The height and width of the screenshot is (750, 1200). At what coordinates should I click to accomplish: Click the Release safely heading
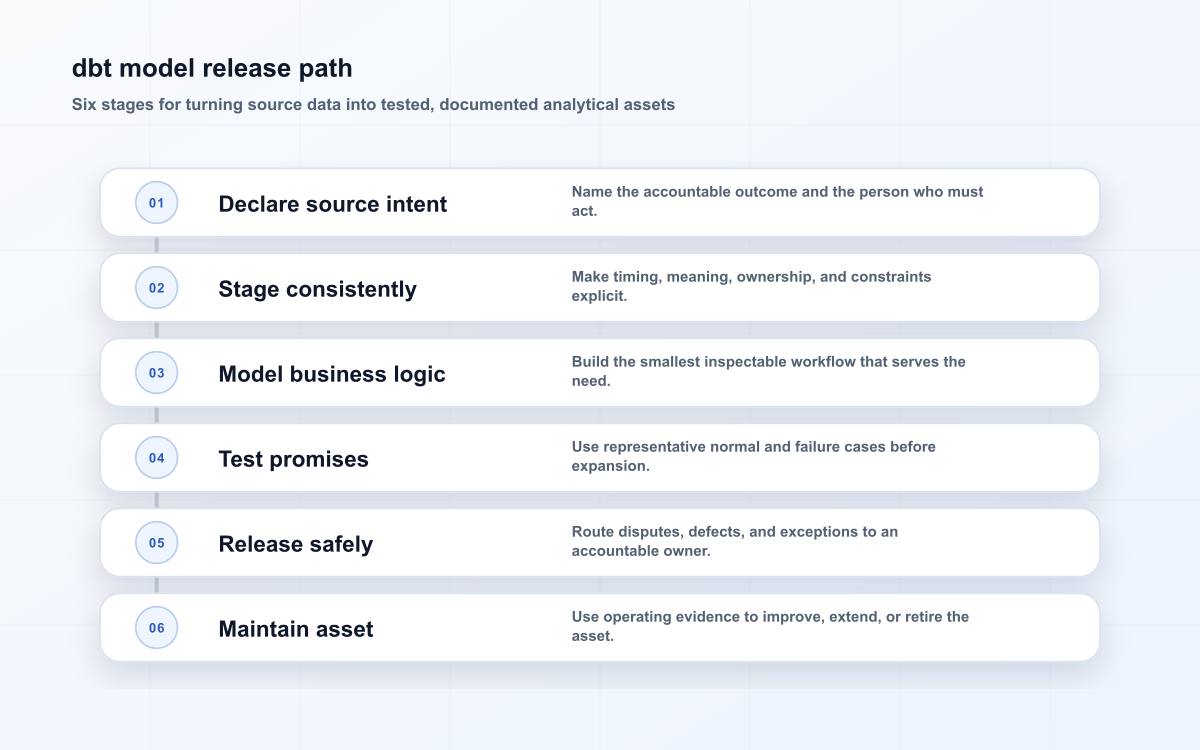click(296, 544)
